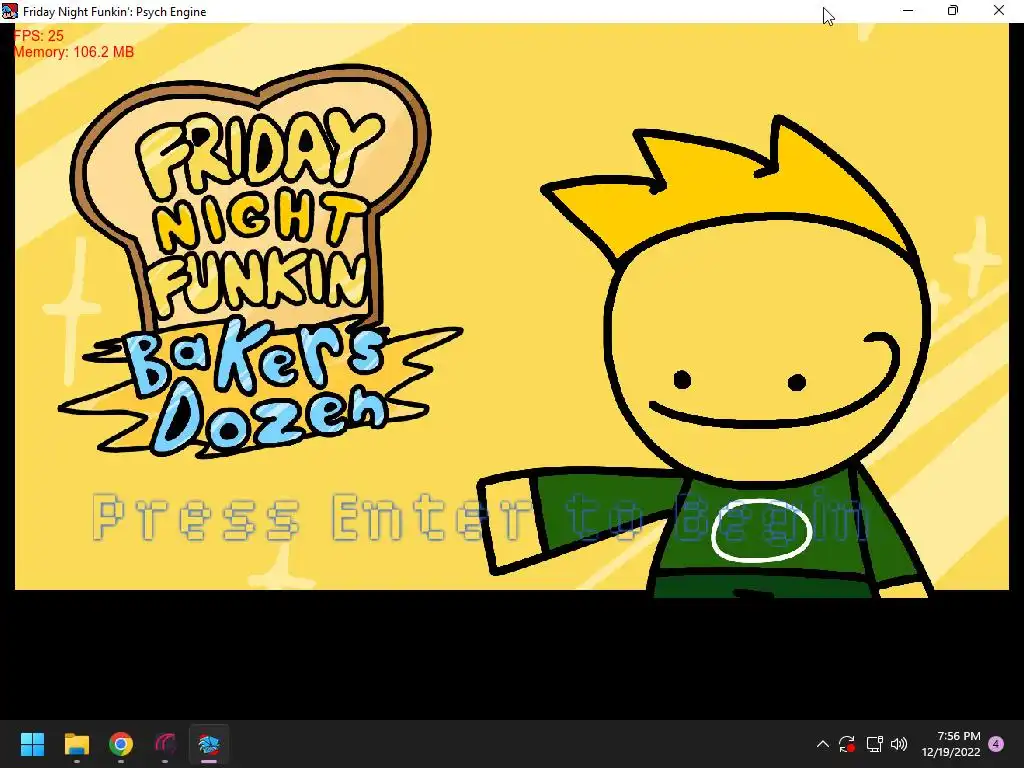Open the pink swirl app in taskbar
Viewport: 1024px width, 768px height.
coord(165,744)
